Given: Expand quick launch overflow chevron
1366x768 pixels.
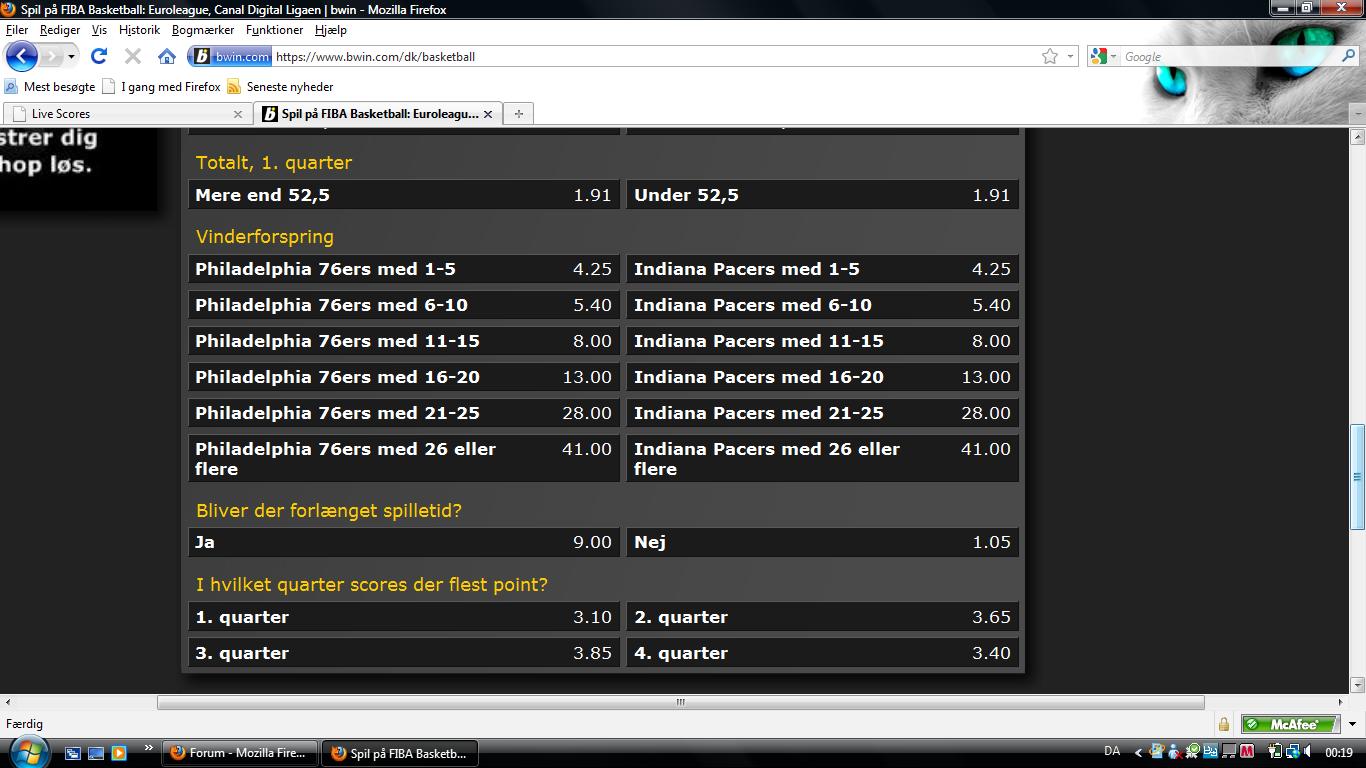Looking at the screenshot, I should coord(149,748).
